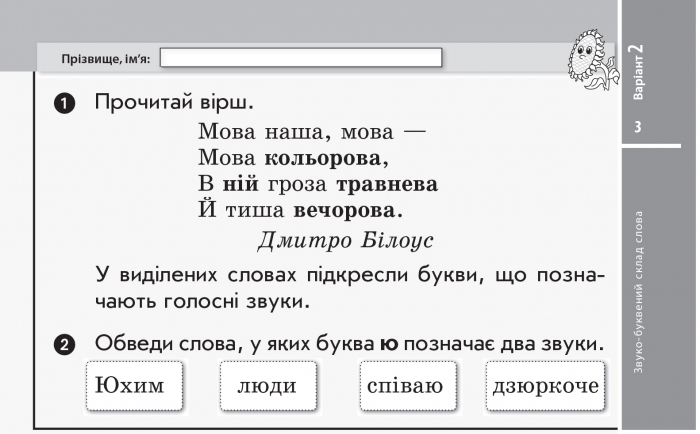Click the heading Прочитай вірш
Screen dimensions: 700x434
tap(174, 103)
